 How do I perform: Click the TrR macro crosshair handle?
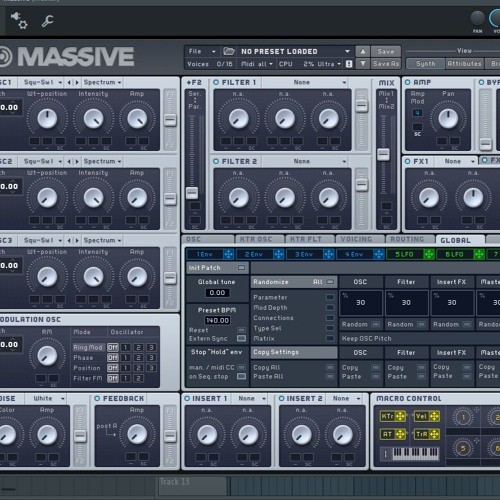434,434
